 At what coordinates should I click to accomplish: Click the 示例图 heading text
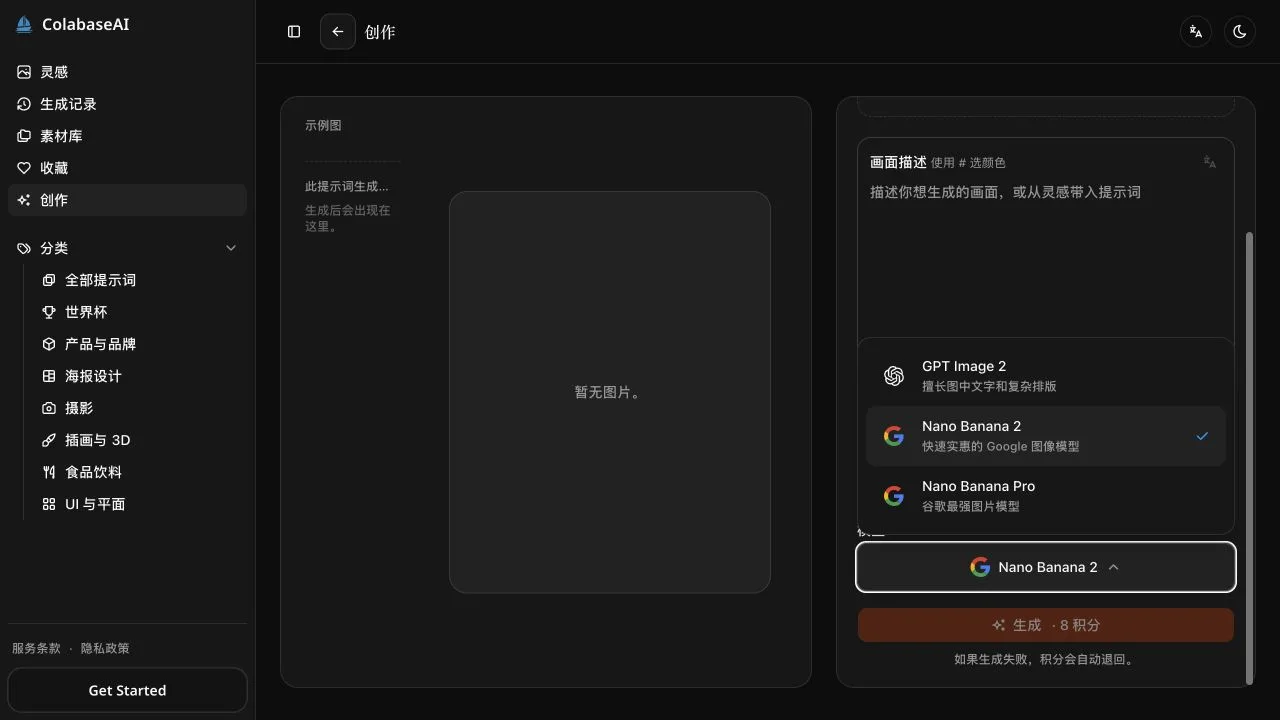click(323, 125)
